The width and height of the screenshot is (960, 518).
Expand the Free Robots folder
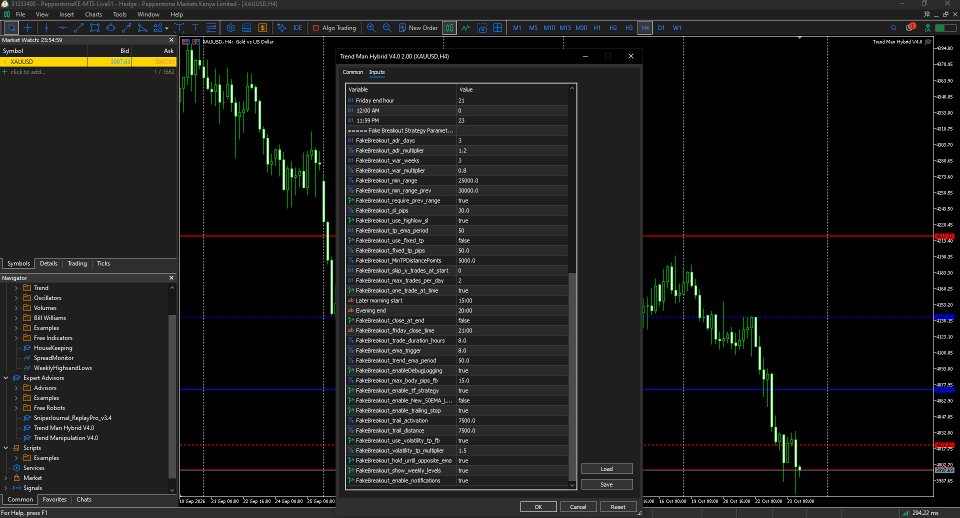(17, 408)
